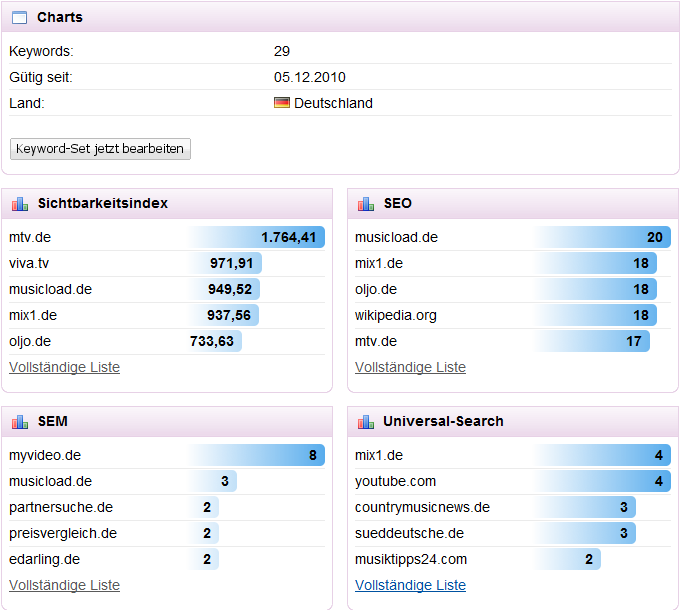Click the German flag icon next to Deutschland
684x610 pixels.
pos(282,103)
